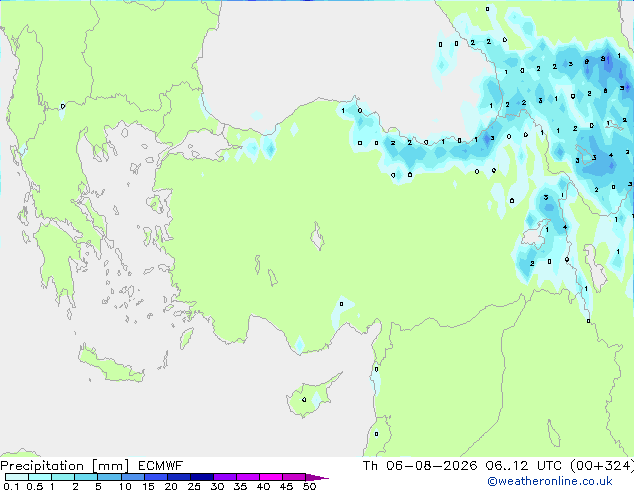Click the (00+324) forecast hour label
634x490 pixels.
click(x=602, y=466)
